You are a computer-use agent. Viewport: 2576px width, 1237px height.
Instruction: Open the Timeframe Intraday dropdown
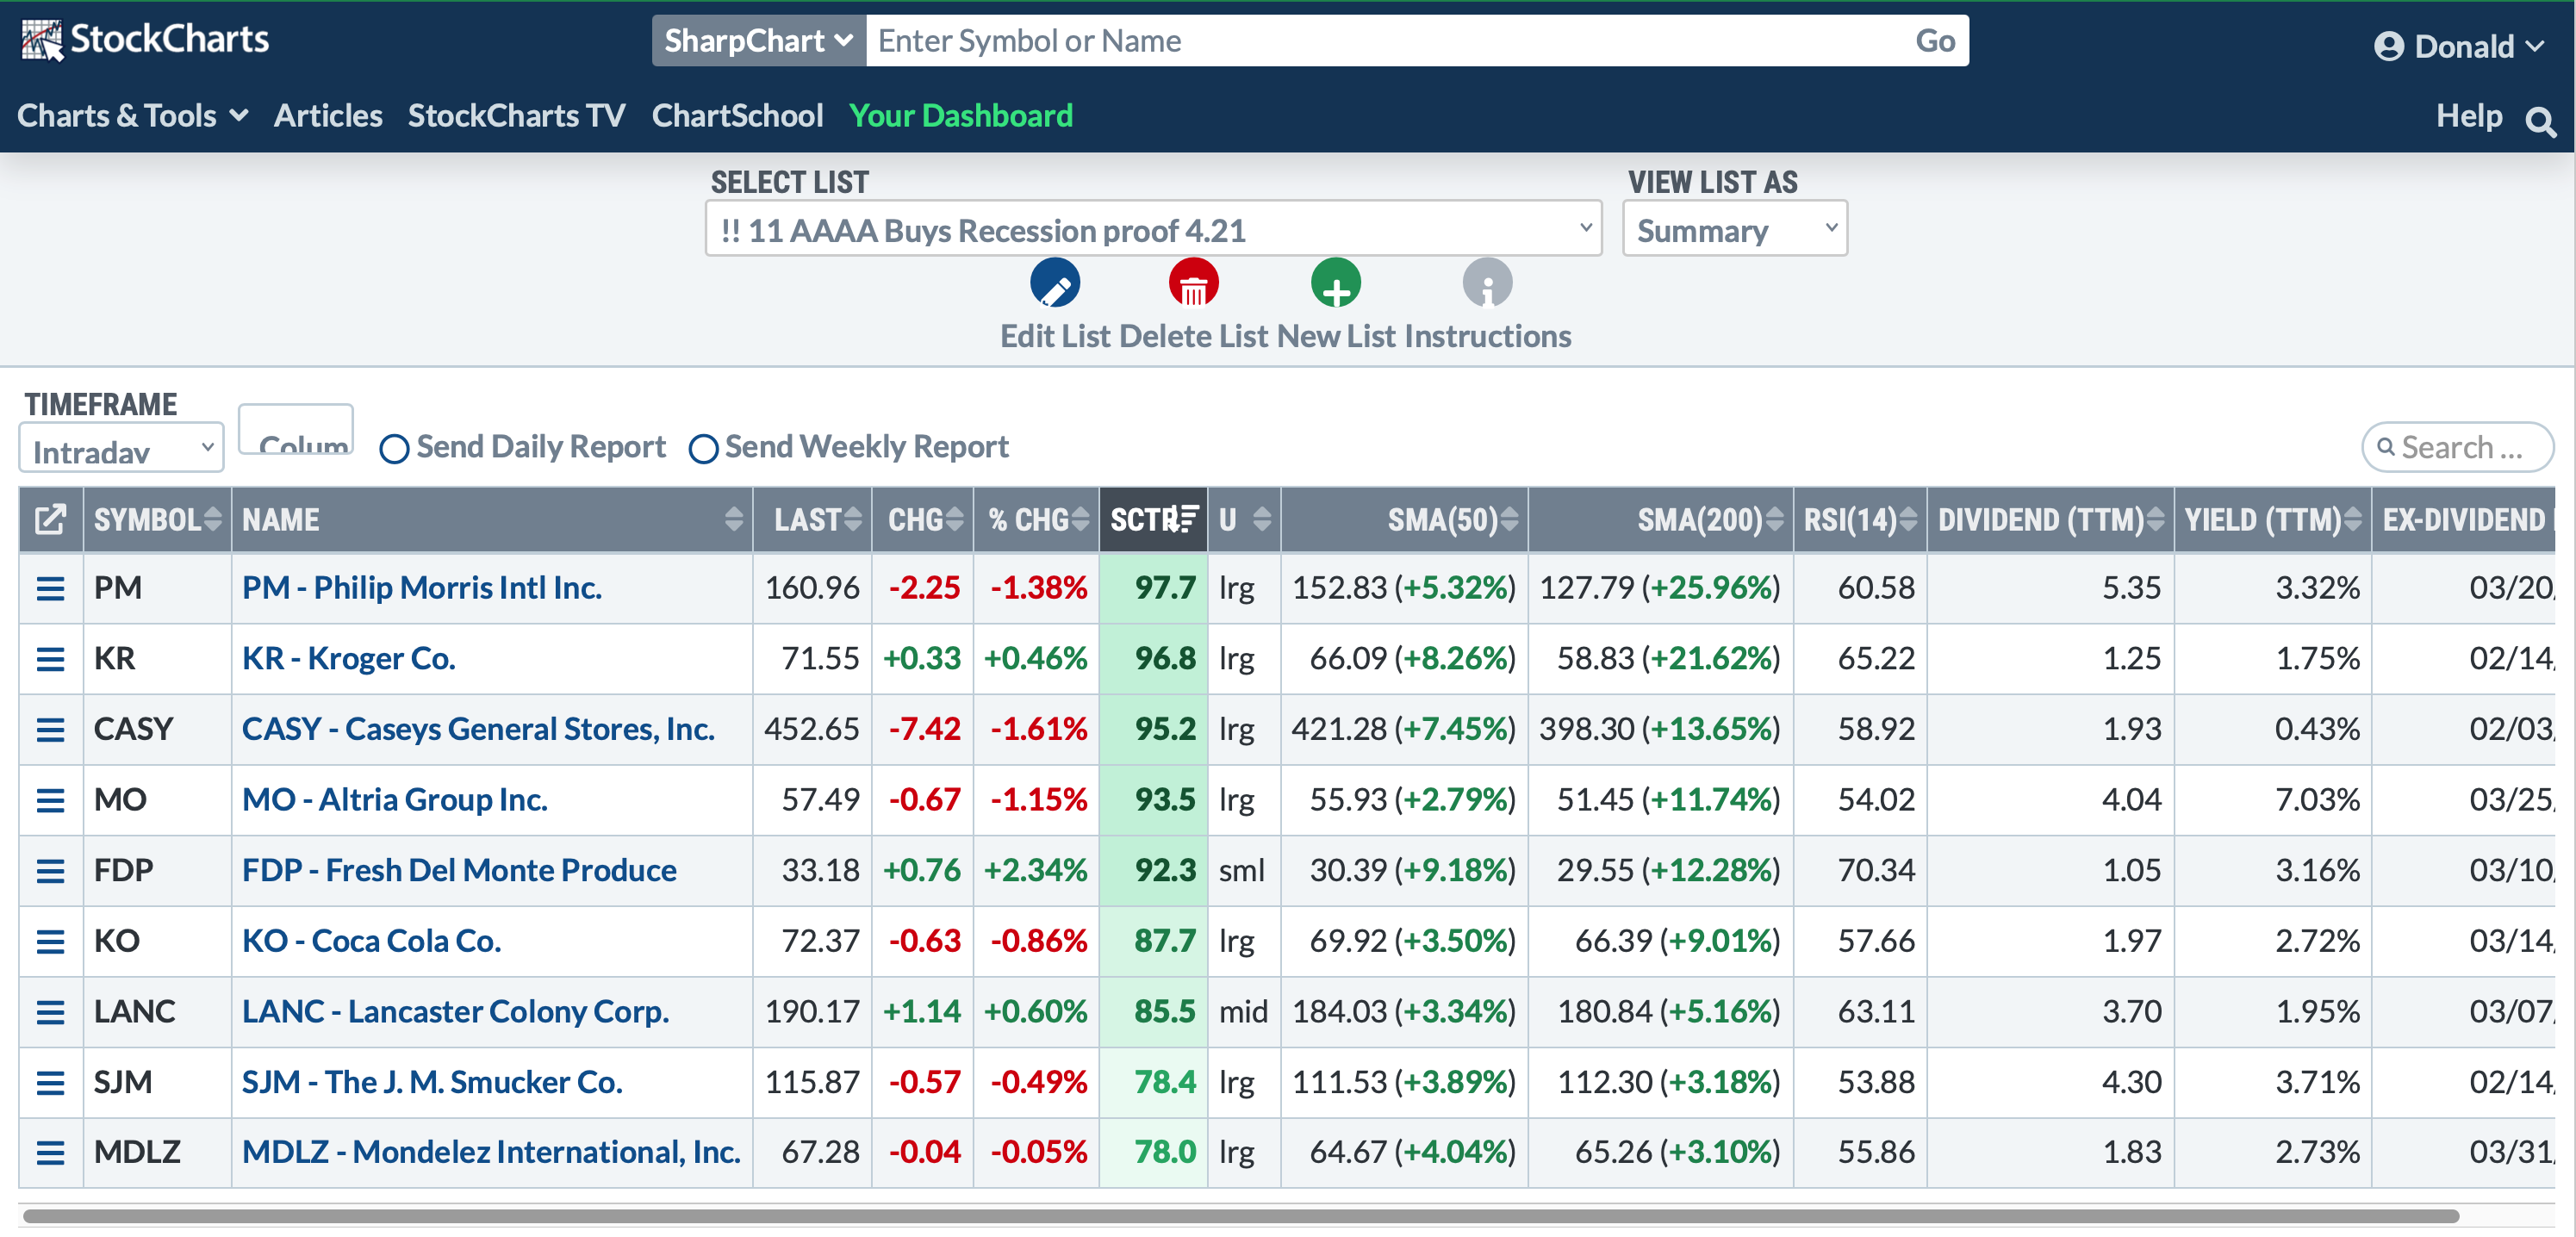[x=121, y=448]
